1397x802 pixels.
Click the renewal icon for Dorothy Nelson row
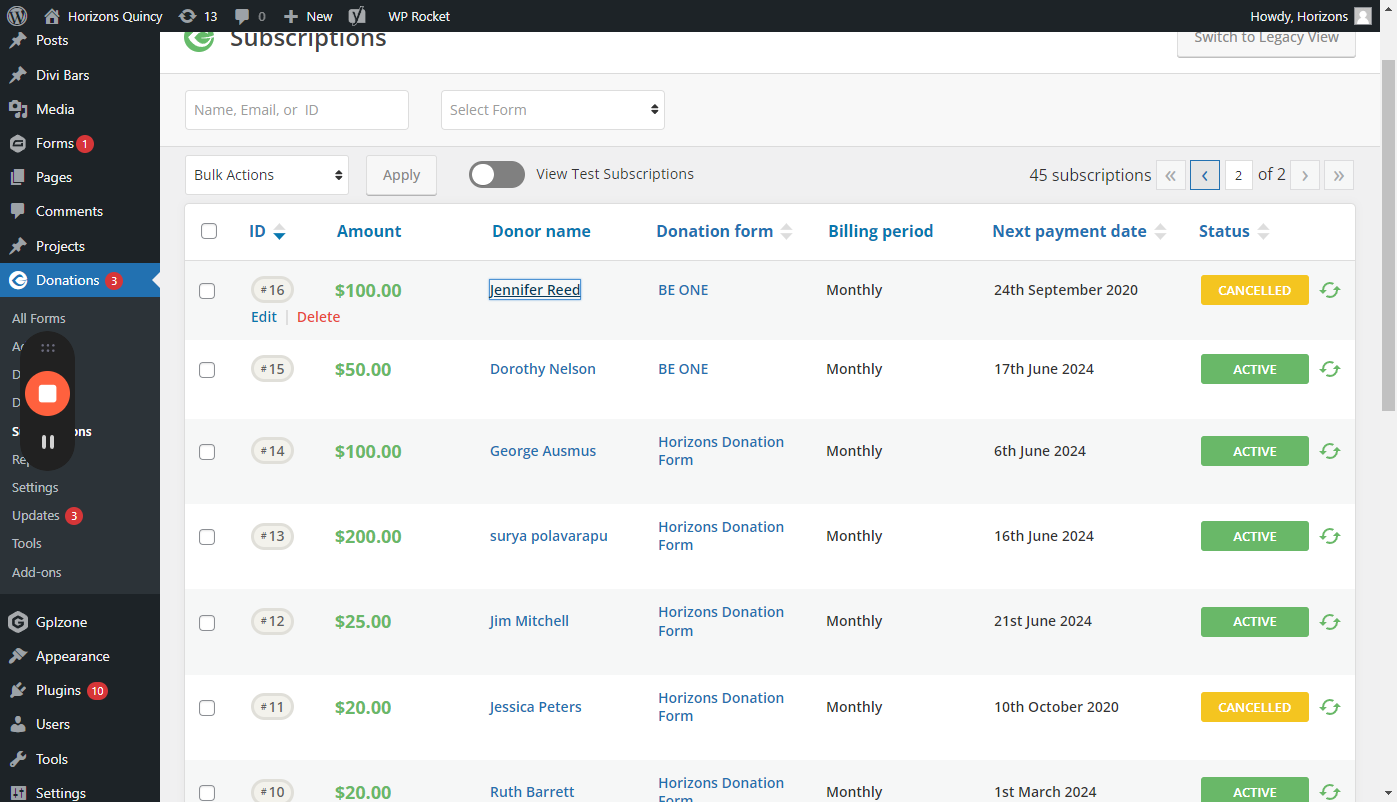1330,369
